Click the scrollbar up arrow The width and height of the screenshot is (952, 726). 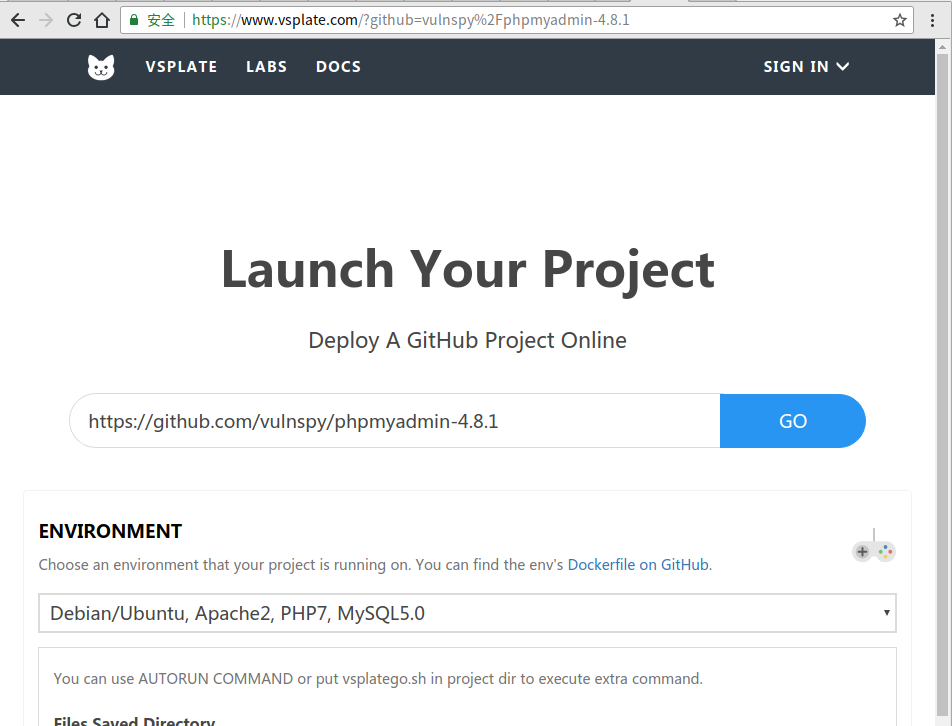click(943, 47)
